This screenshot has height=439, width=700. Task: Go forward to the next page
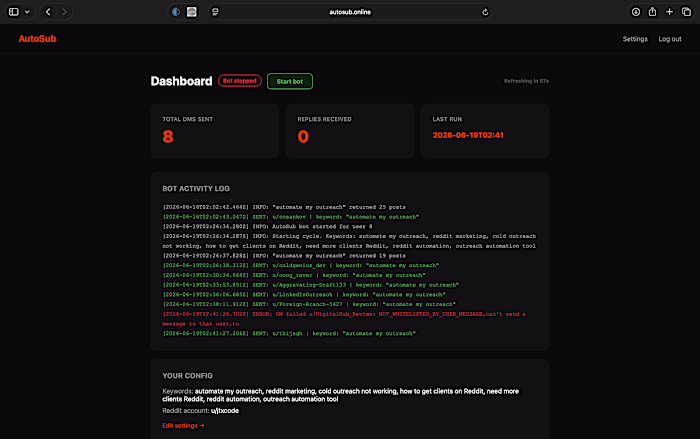point(64,12)
